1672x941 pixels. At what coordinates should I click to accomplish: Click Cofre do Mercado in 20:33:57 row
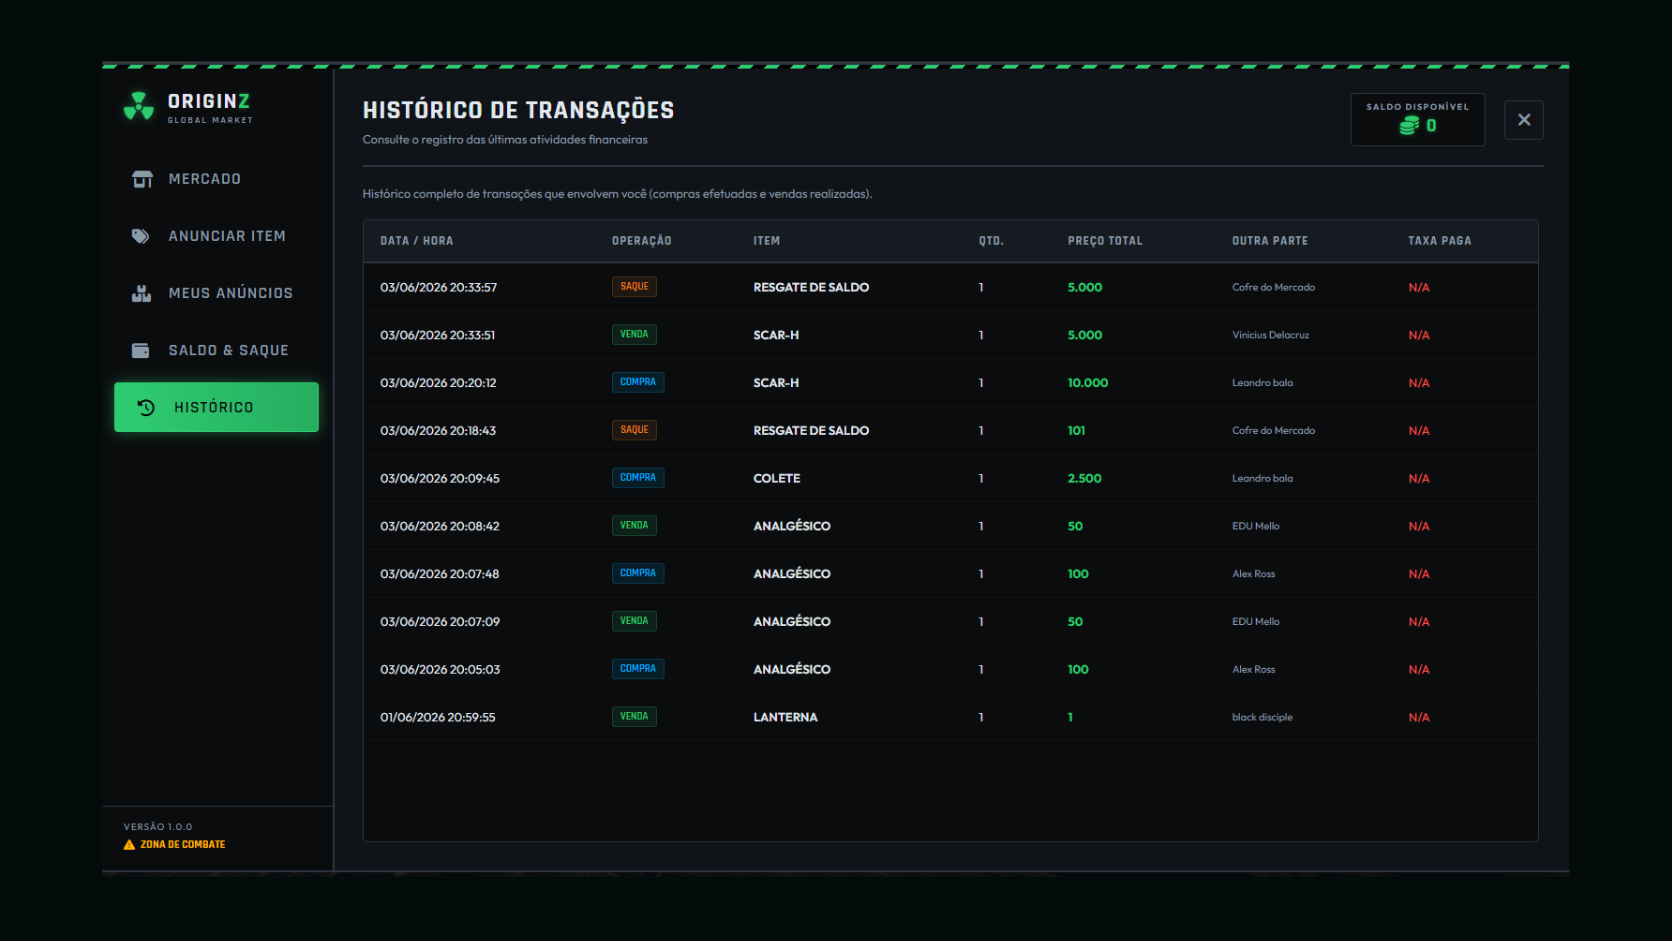pos(1274,287)
